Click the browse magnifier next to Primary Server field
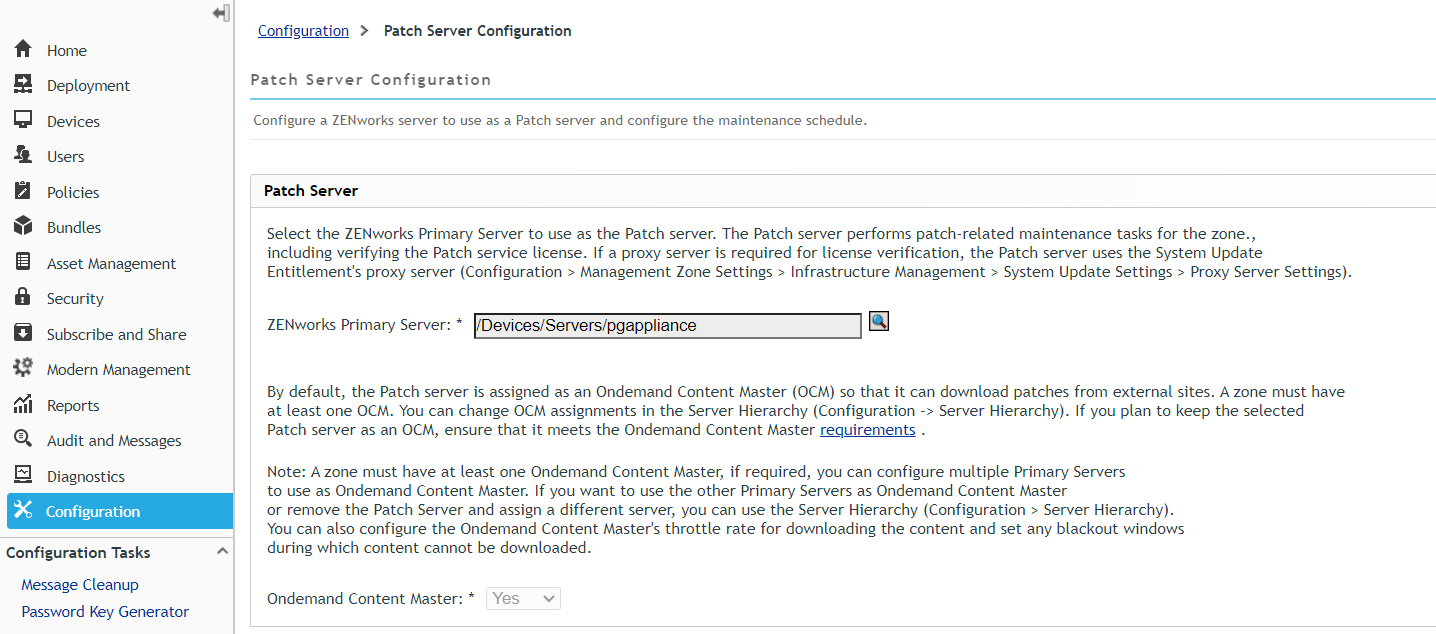 [x=878, y=321]
